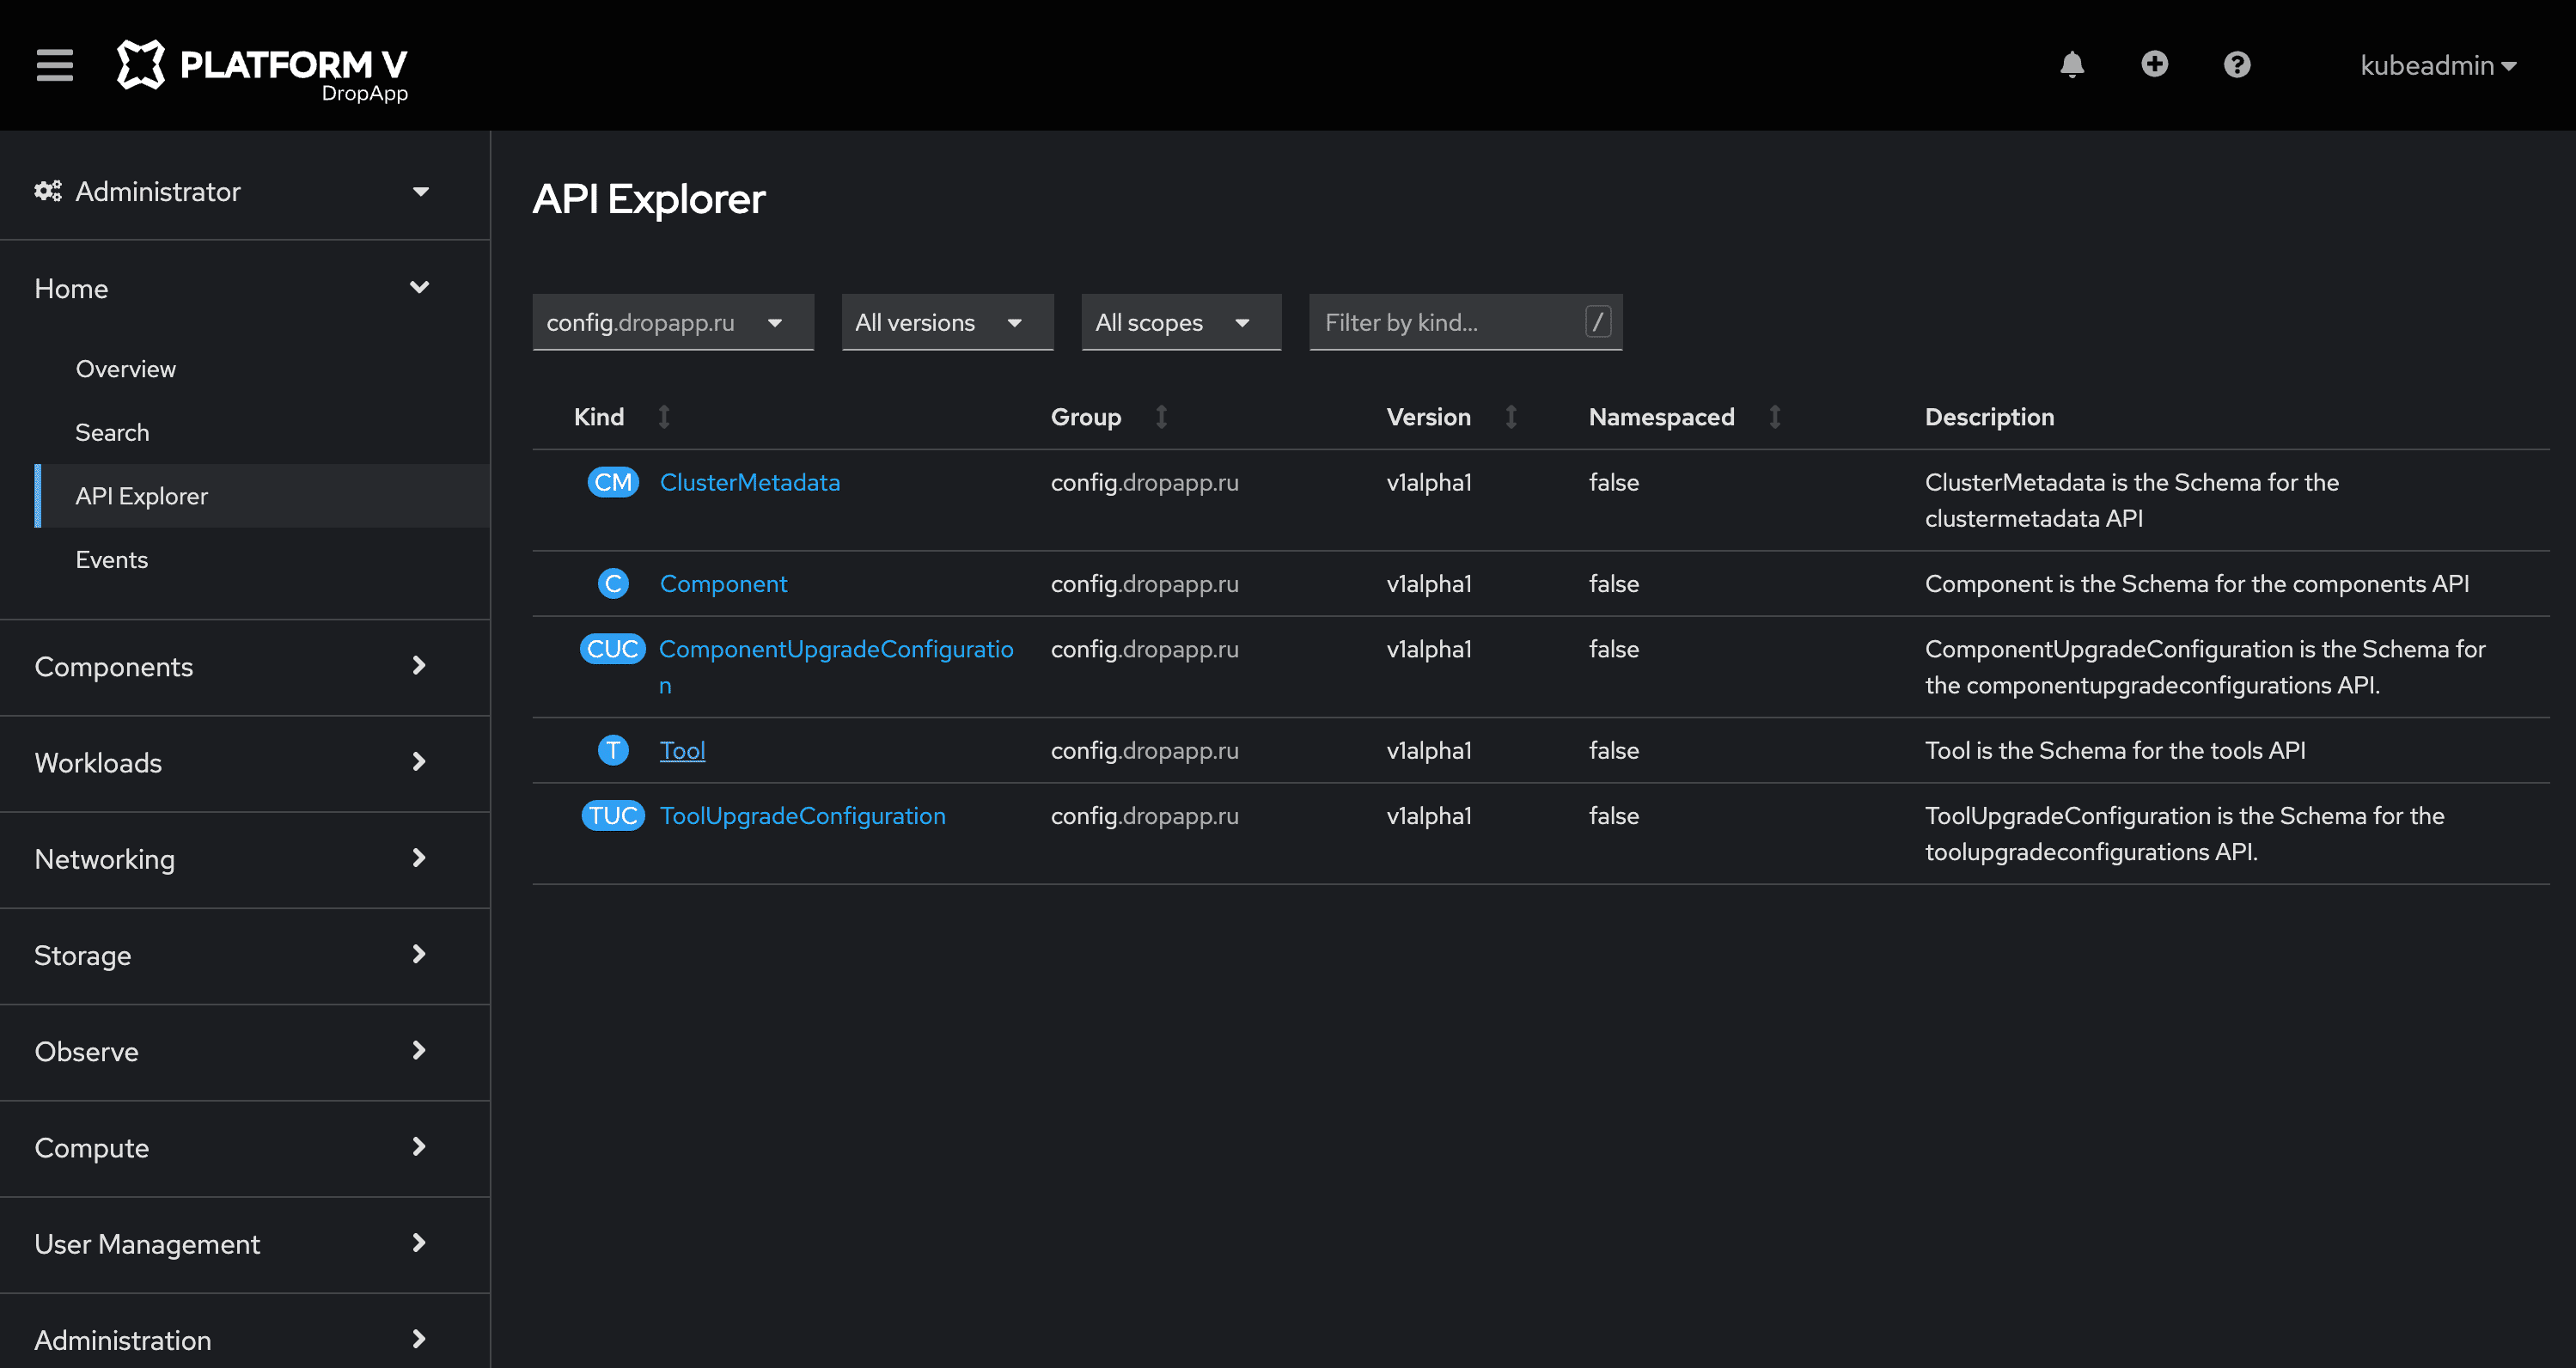Open the Platform V DropApp logo home

coord(263,70)
